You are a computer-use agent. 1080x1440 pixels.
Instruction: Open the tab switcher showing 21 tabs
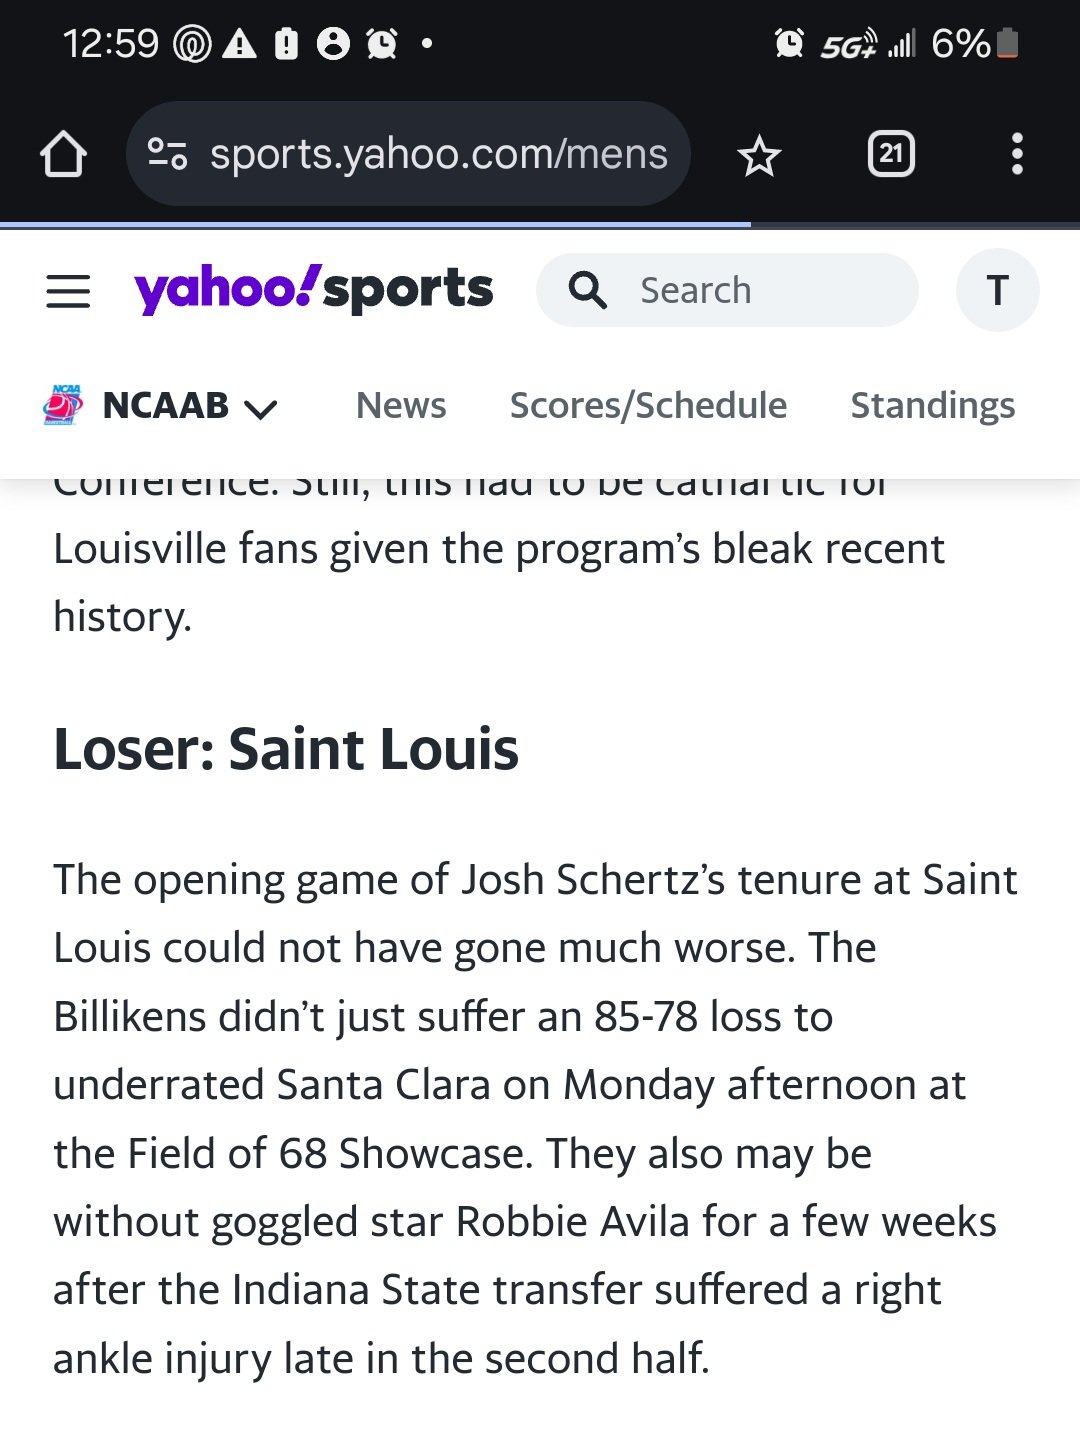891,154
